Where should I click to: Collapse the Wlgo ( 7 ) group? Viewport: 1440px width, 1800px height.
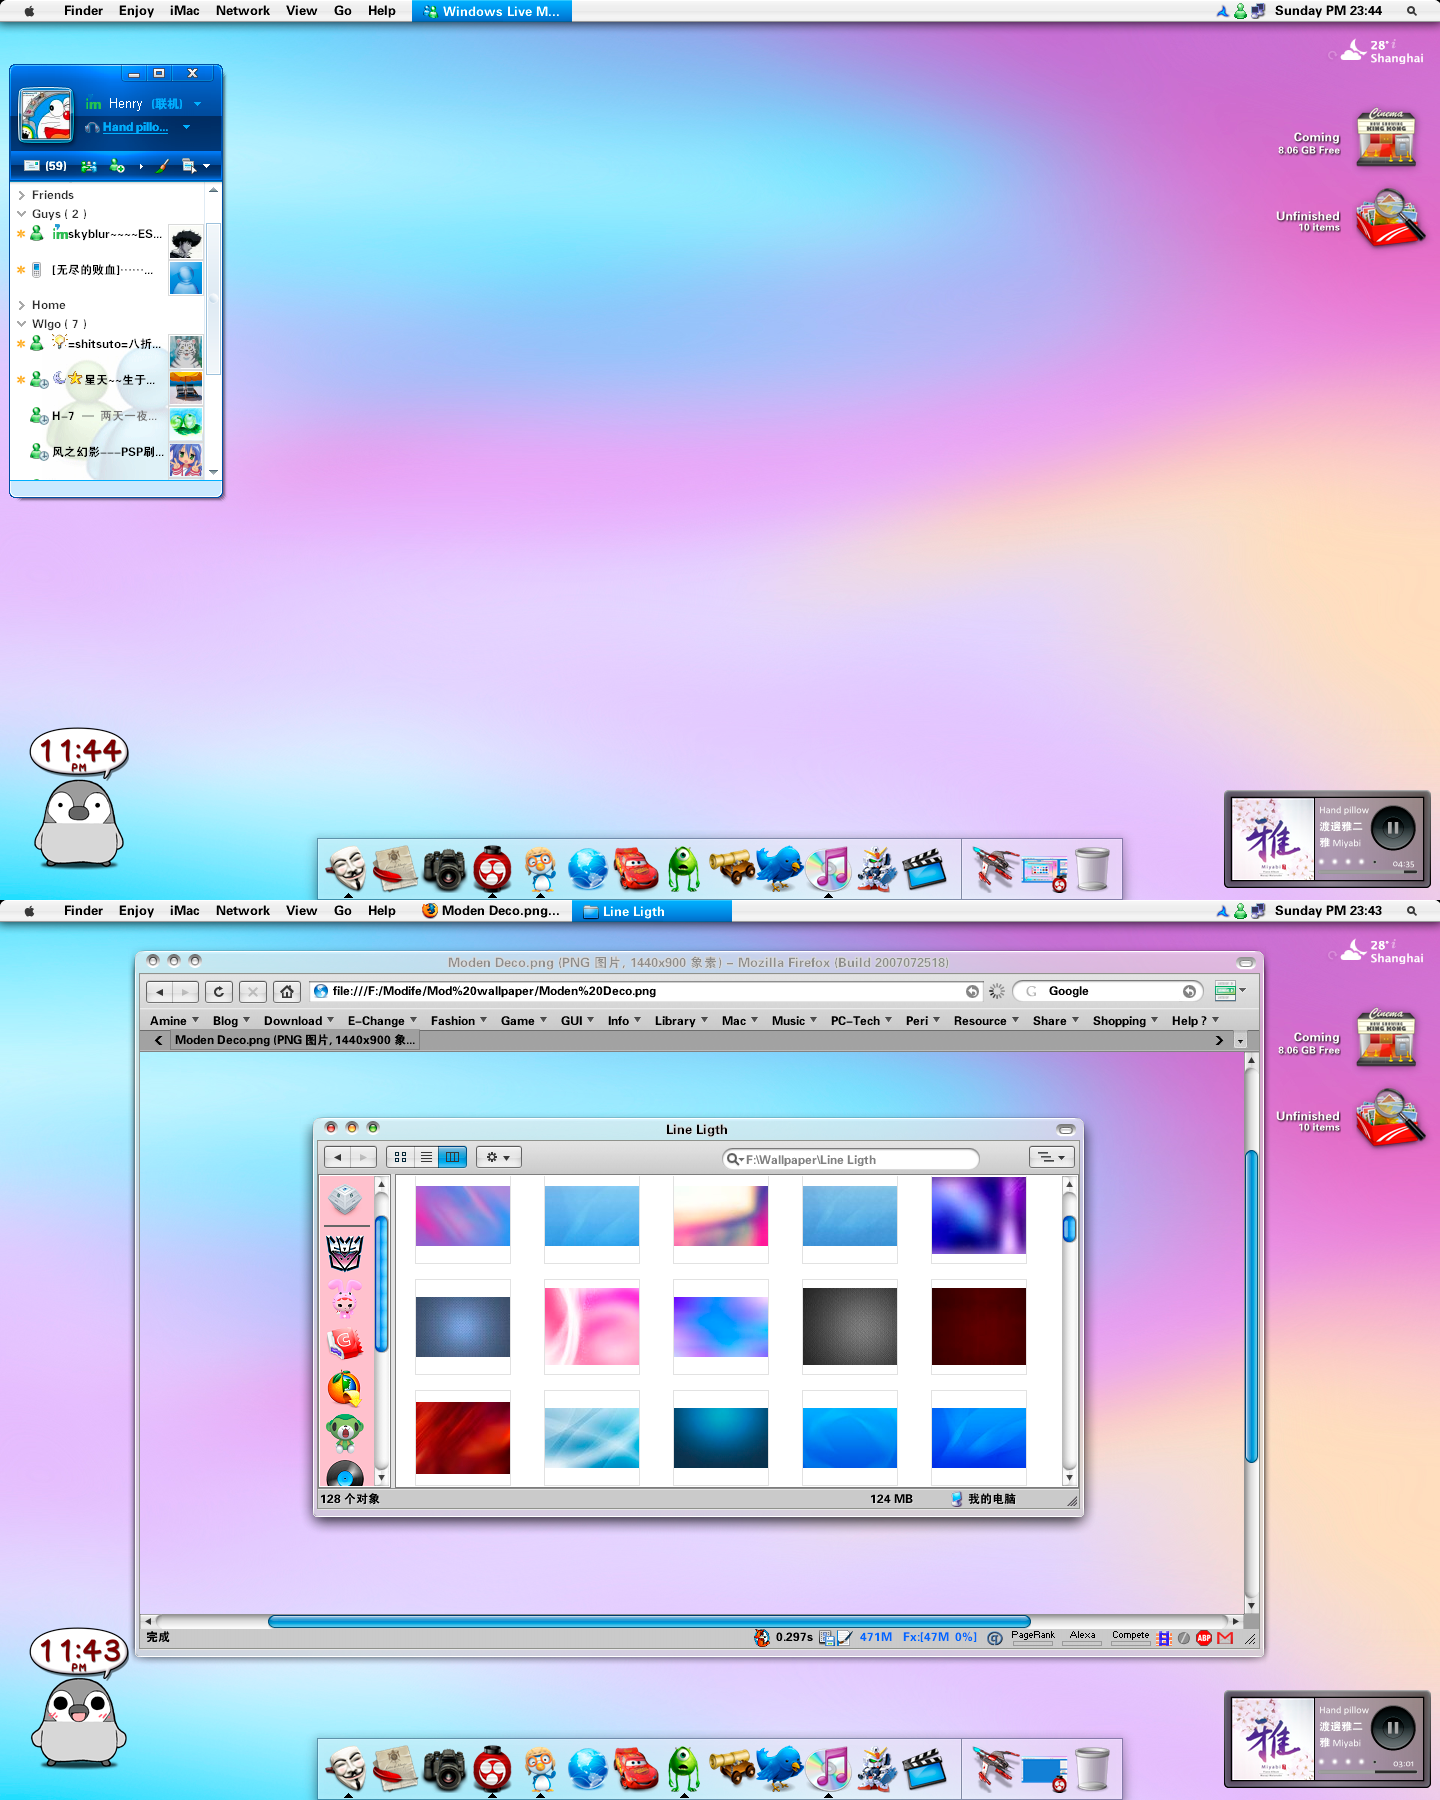click(21, 324)
